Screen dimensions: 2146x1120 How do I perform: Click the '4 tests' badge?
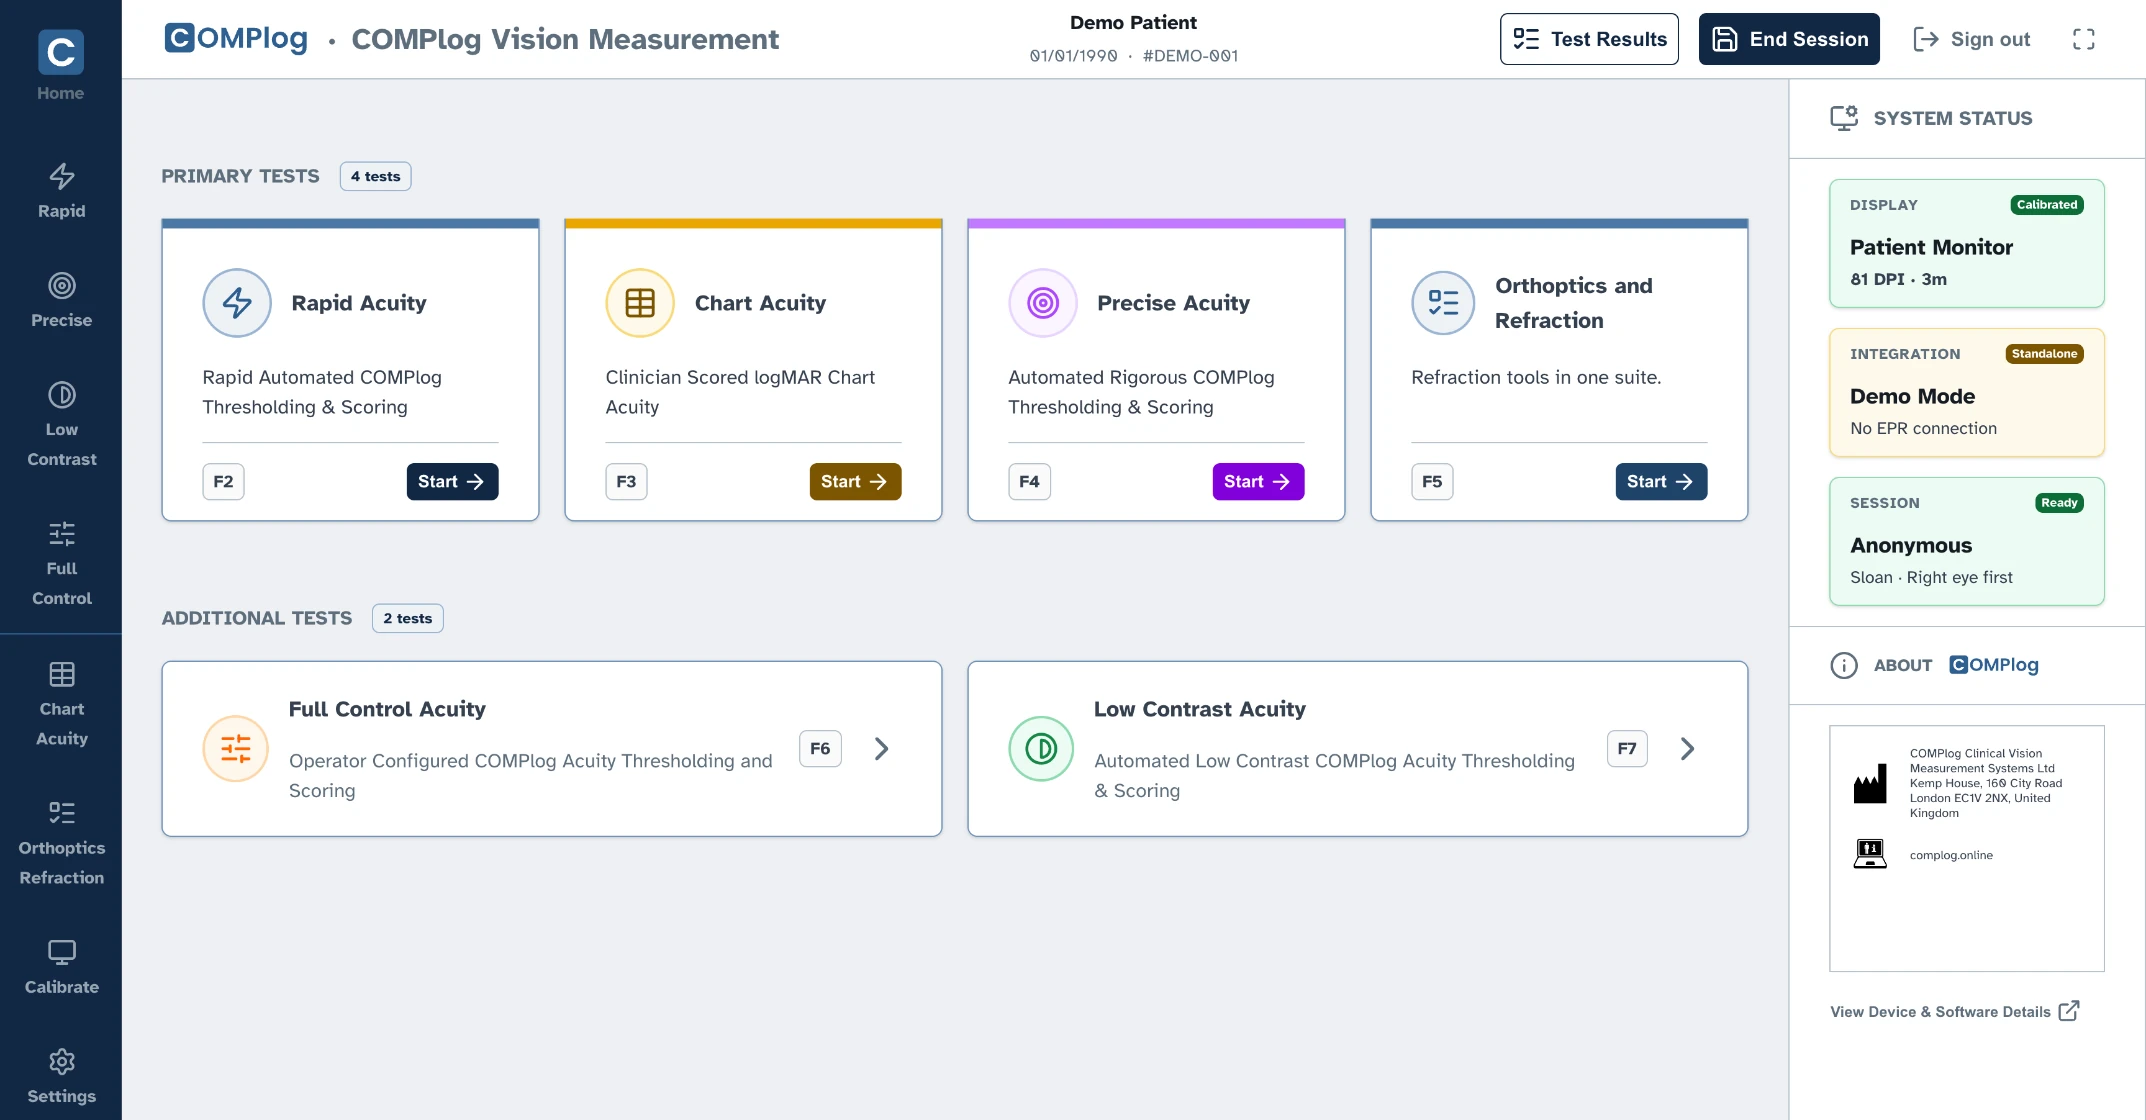coord(375,176)
